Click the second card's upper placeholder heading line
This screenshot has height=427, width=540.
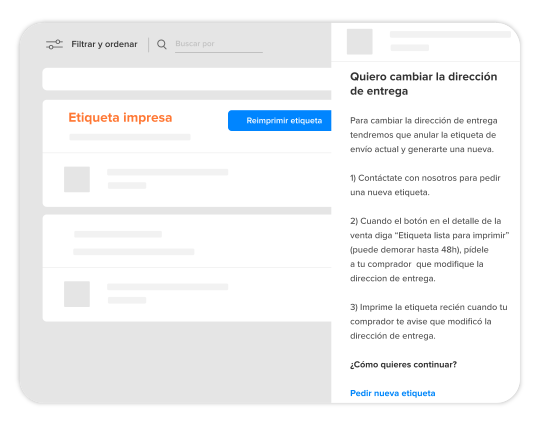click(x=118, y=234)
